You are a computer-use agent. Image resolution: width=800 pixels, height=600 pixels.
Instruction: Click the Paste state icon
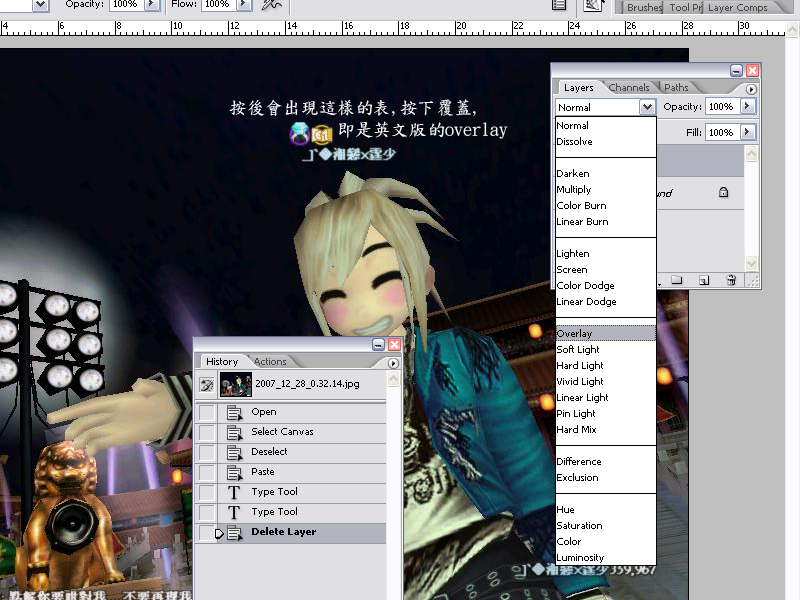(234, 472)
